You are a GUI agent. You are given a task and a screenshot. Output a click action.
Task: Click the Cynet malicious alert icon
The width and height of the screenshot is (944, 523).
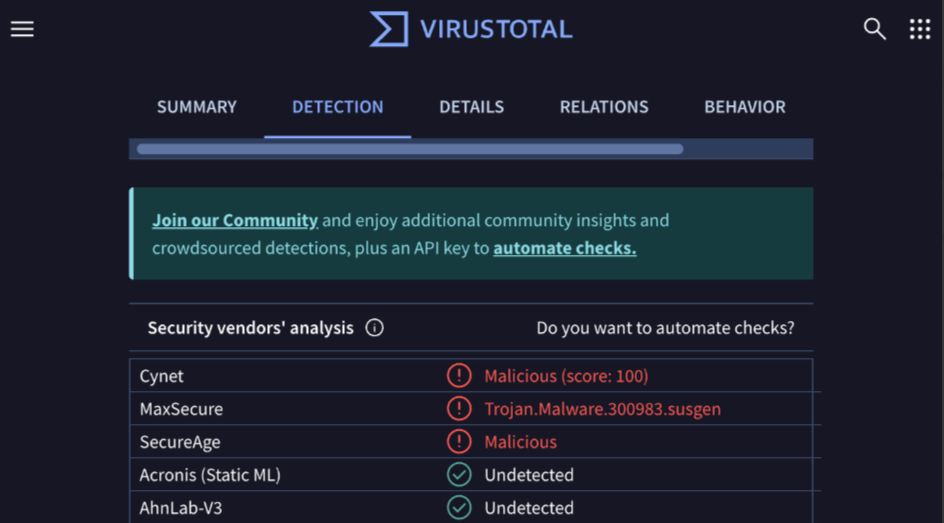coord(459,376)
